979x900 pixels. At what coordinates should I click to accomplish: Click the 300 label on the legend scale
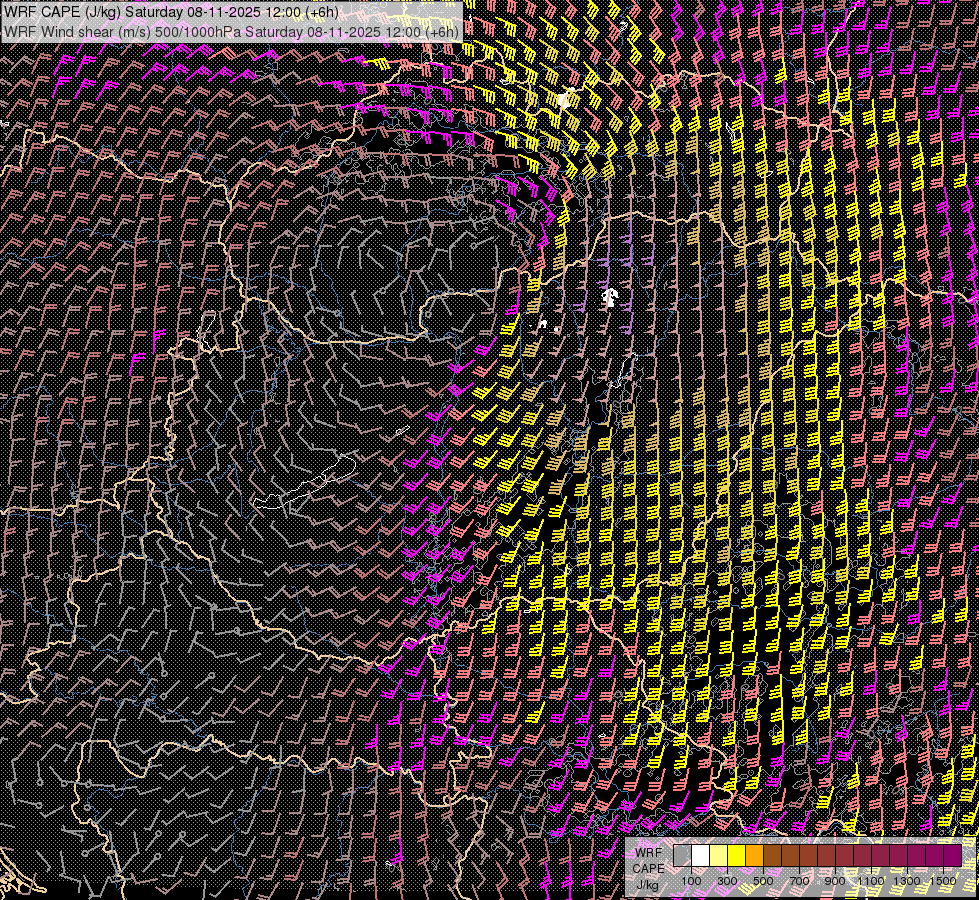click(727, 880)
